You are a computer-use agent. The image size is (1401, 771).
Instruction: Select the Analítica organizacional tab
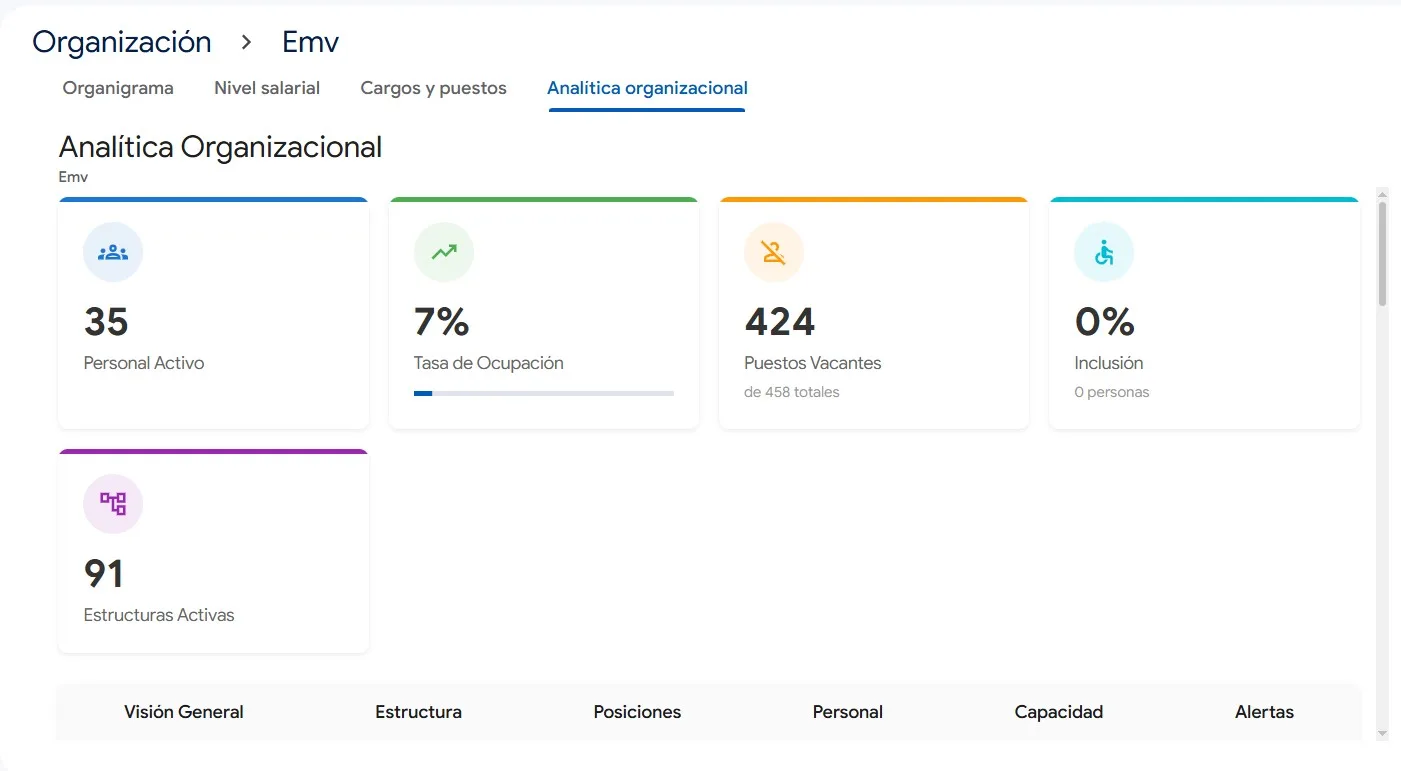646,88
